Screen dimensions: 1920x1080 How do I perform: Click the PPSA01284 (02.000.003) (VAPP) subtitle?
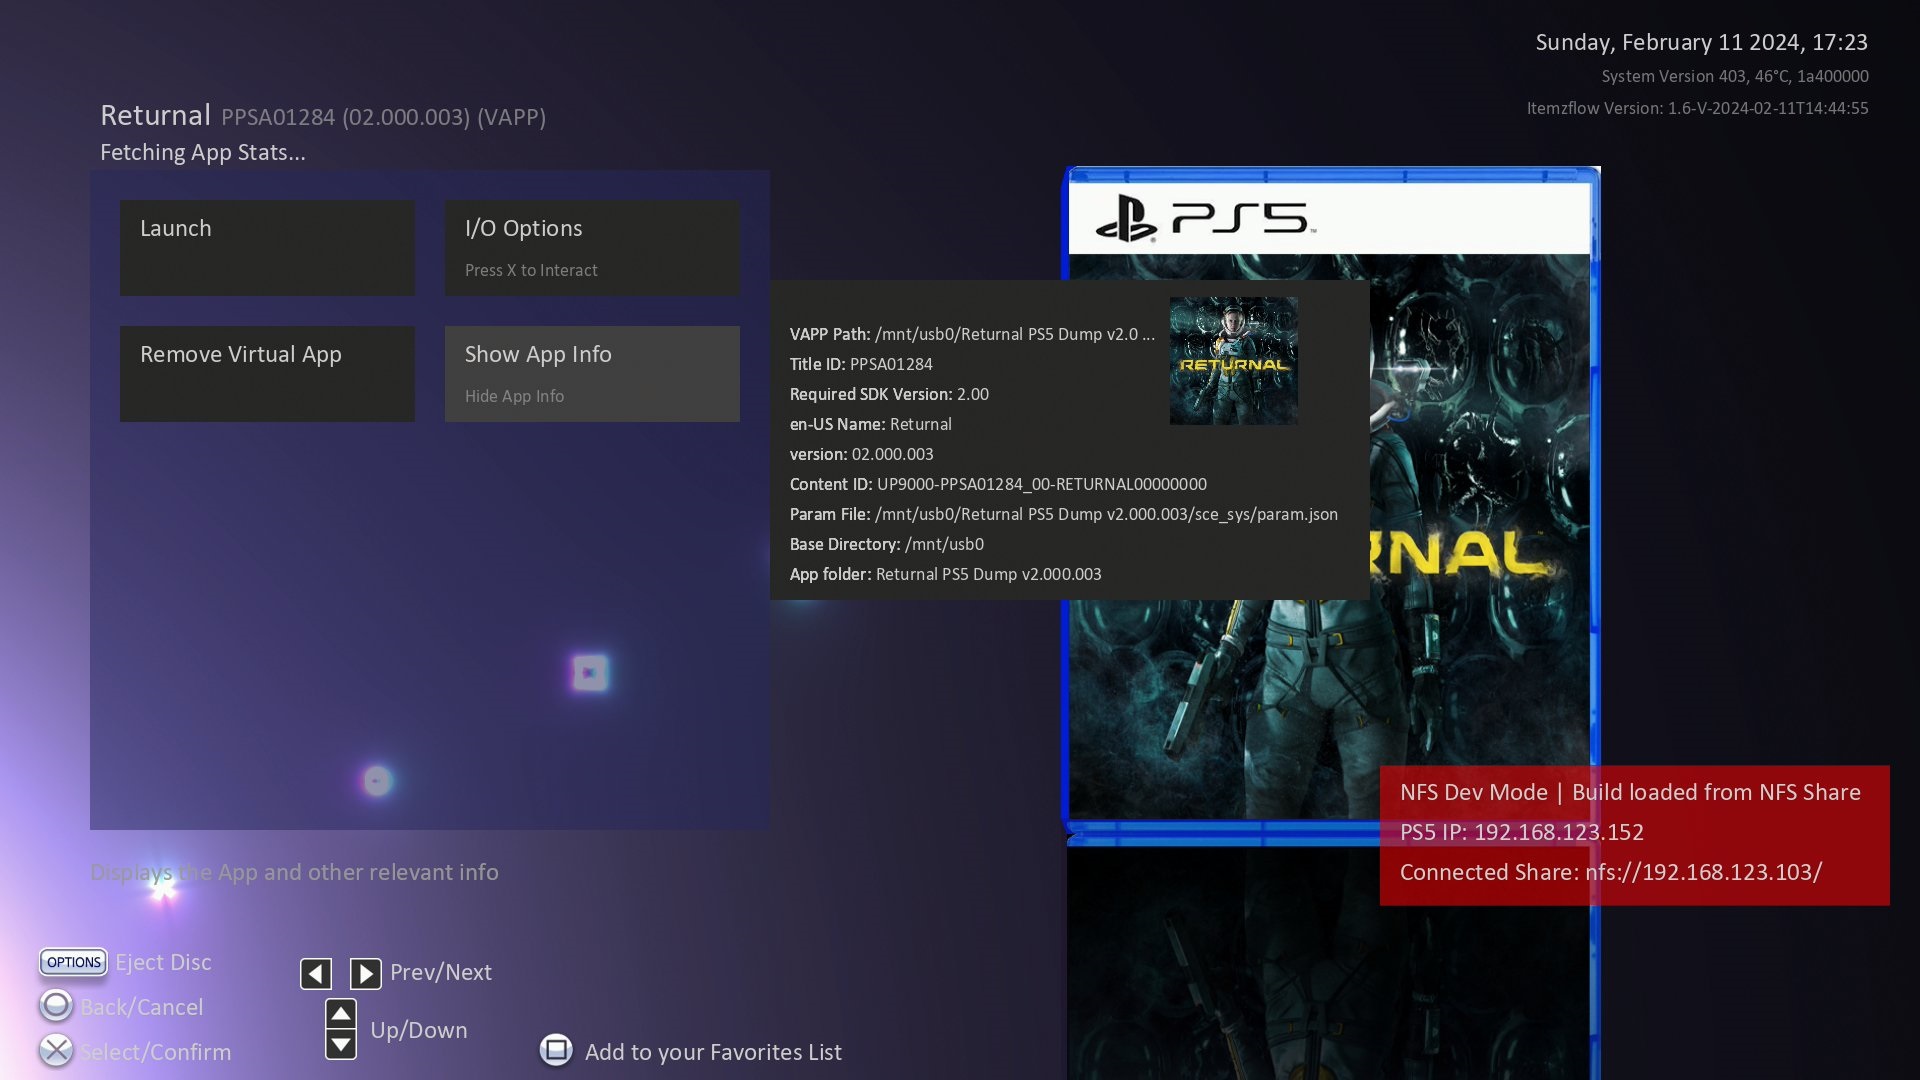383,117
